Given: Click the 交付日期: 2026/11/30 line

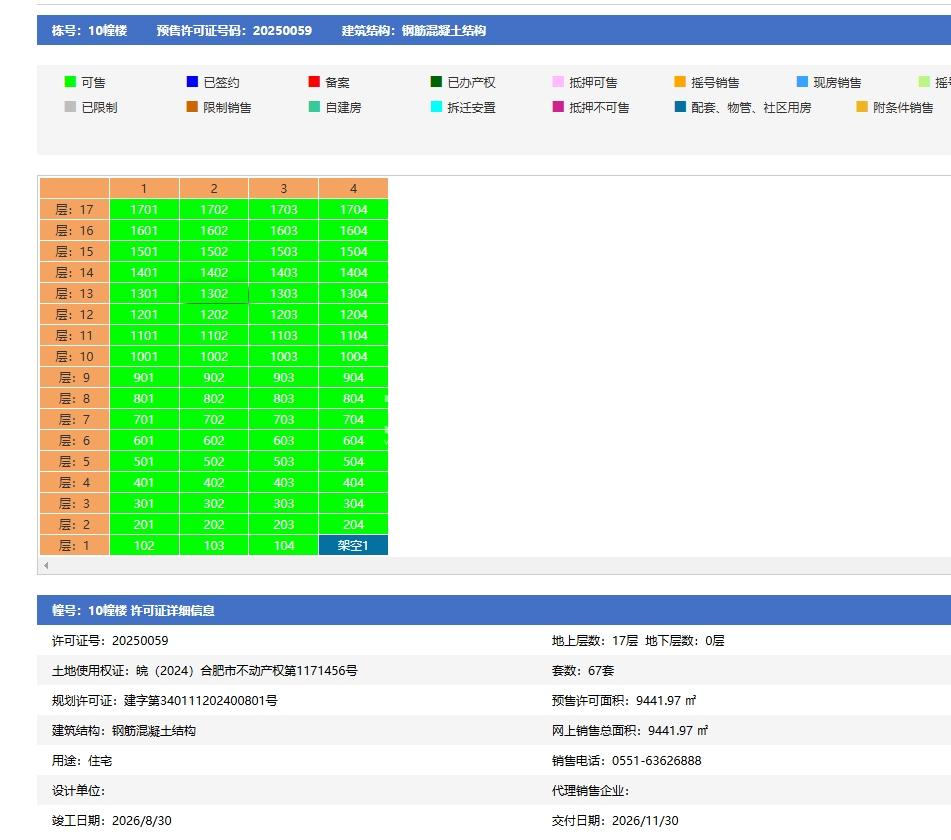Looking at the screenshot, I should coord(615,821).
